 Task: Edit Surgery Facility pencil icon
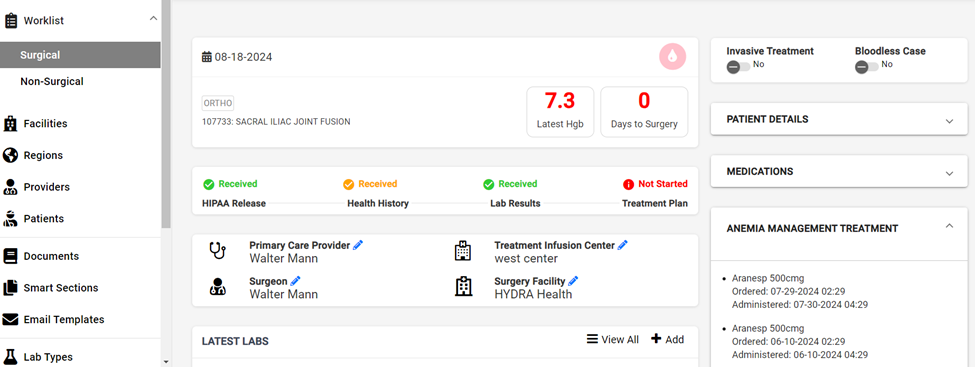[573, 281]
